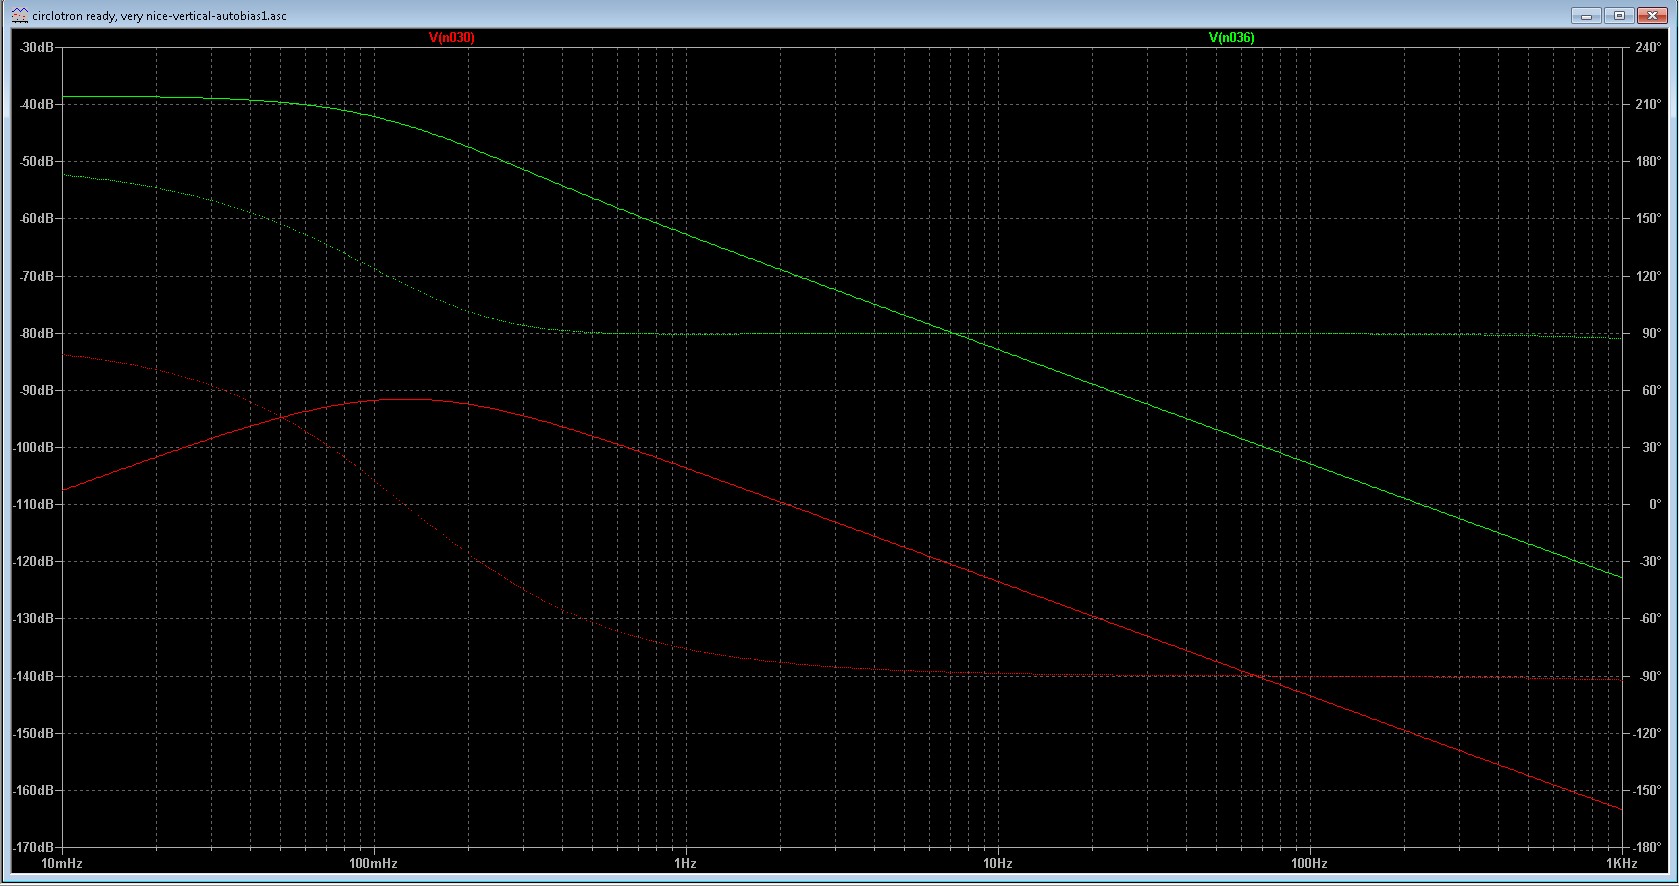Viewport: 1679px width, 886px height.
Task: Click the -100dB magnitude axis label
Action: [34, 447]
